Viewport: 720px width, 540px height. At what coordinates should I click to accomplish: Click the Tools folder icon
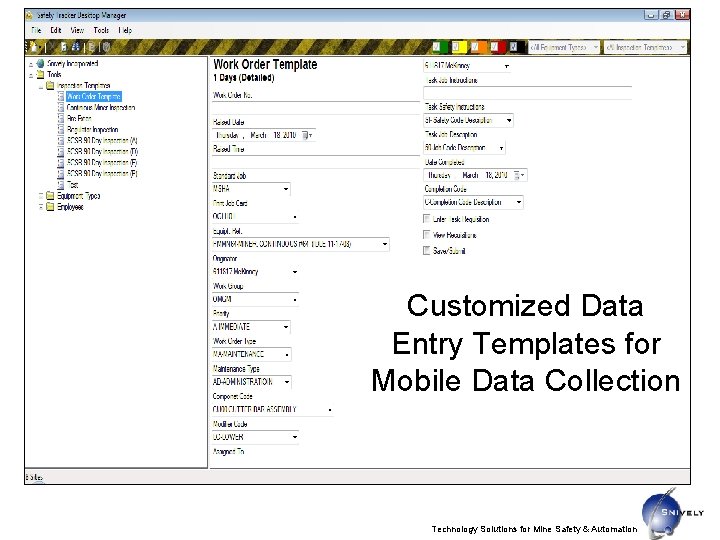40,74
